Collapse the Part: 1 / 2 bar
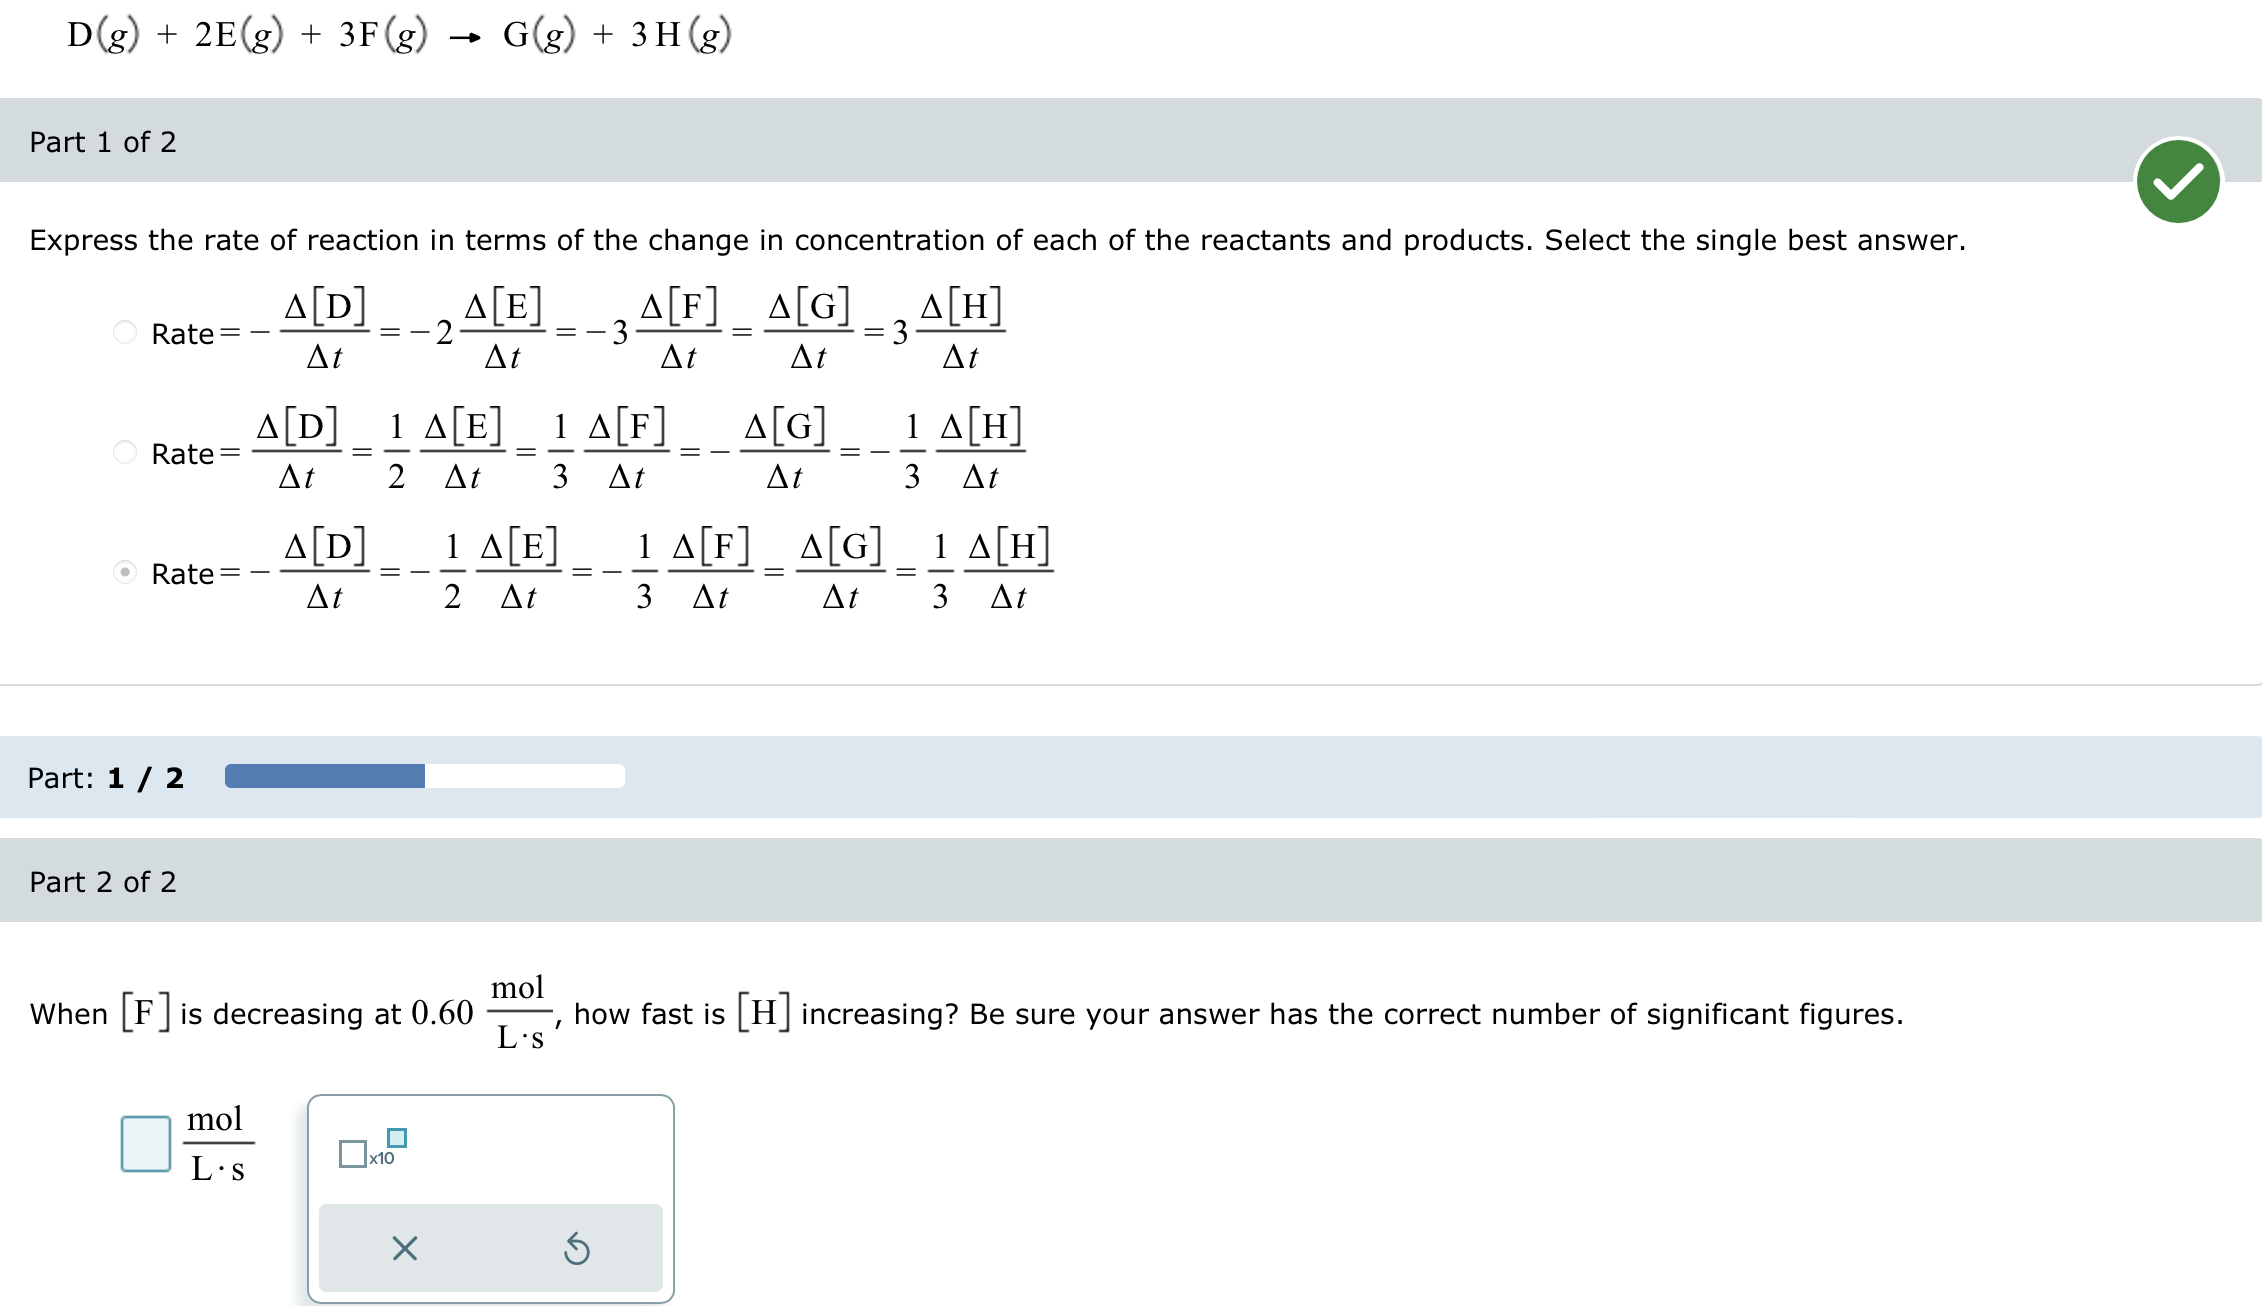The height and width of the screenshot is (1306, 2262). 104,776
